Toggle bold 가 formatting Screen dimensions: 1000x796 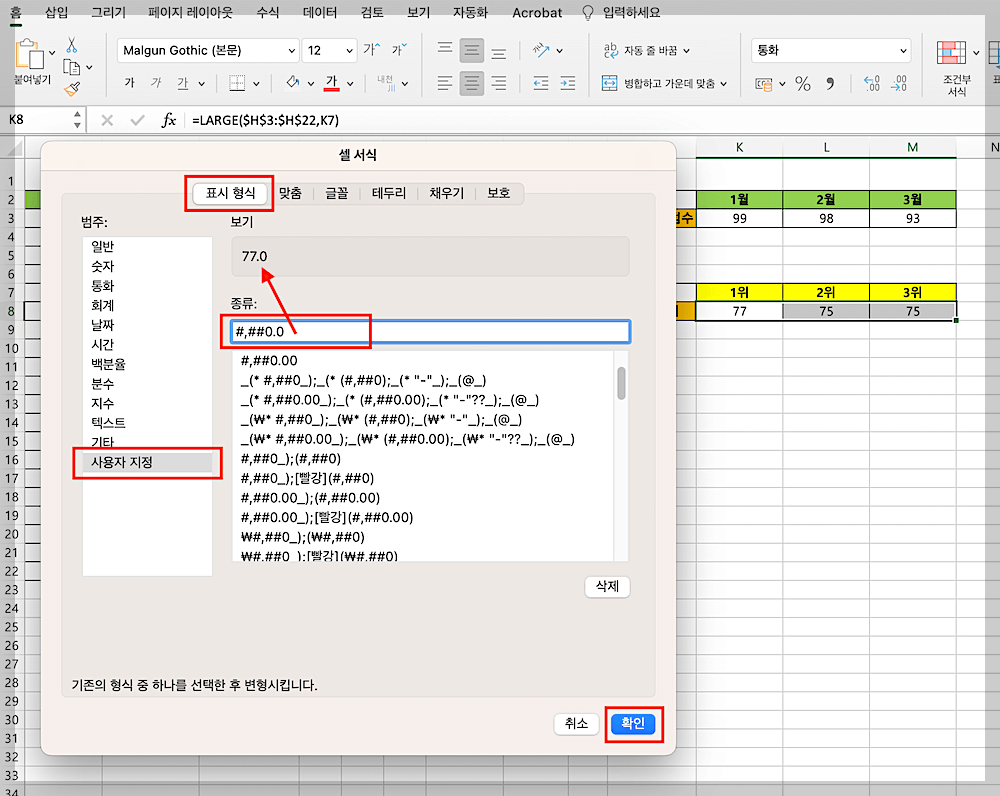129,83
